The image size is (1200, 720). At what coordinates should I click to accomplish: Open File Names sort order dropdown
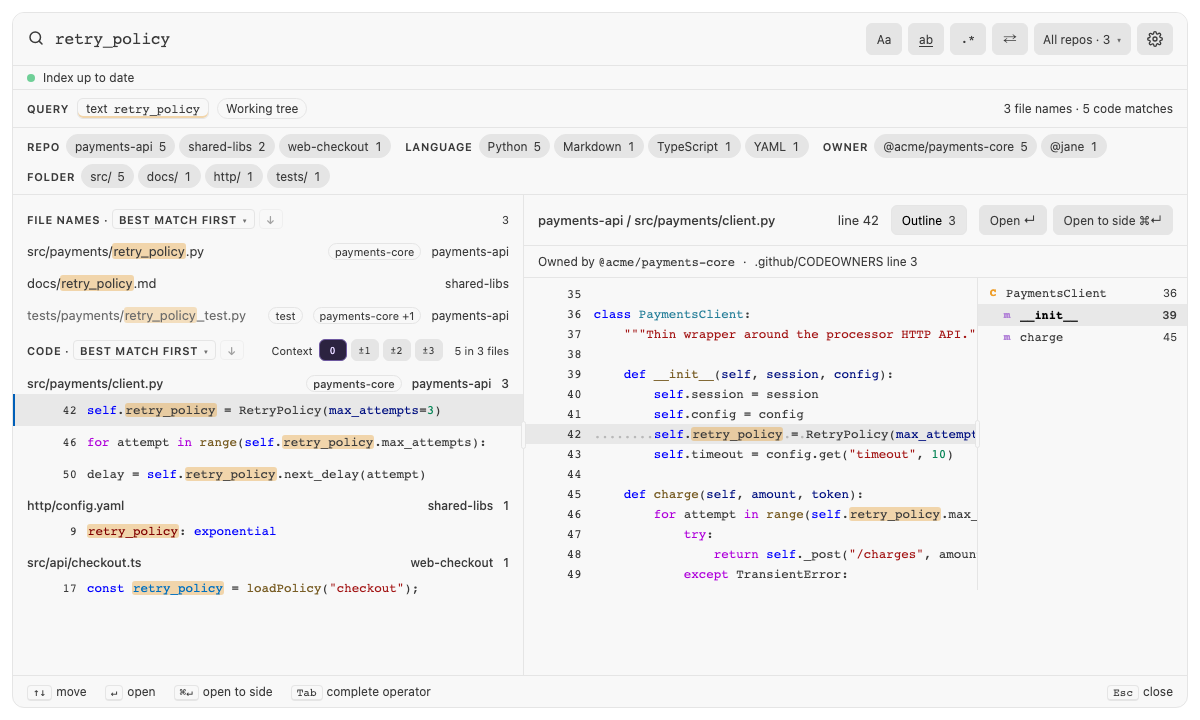(183, 220)
